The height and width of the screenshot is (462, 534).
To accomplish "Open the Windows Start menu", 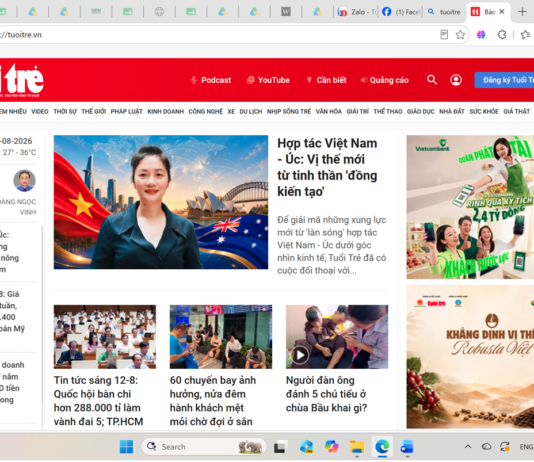I will 126,447.
